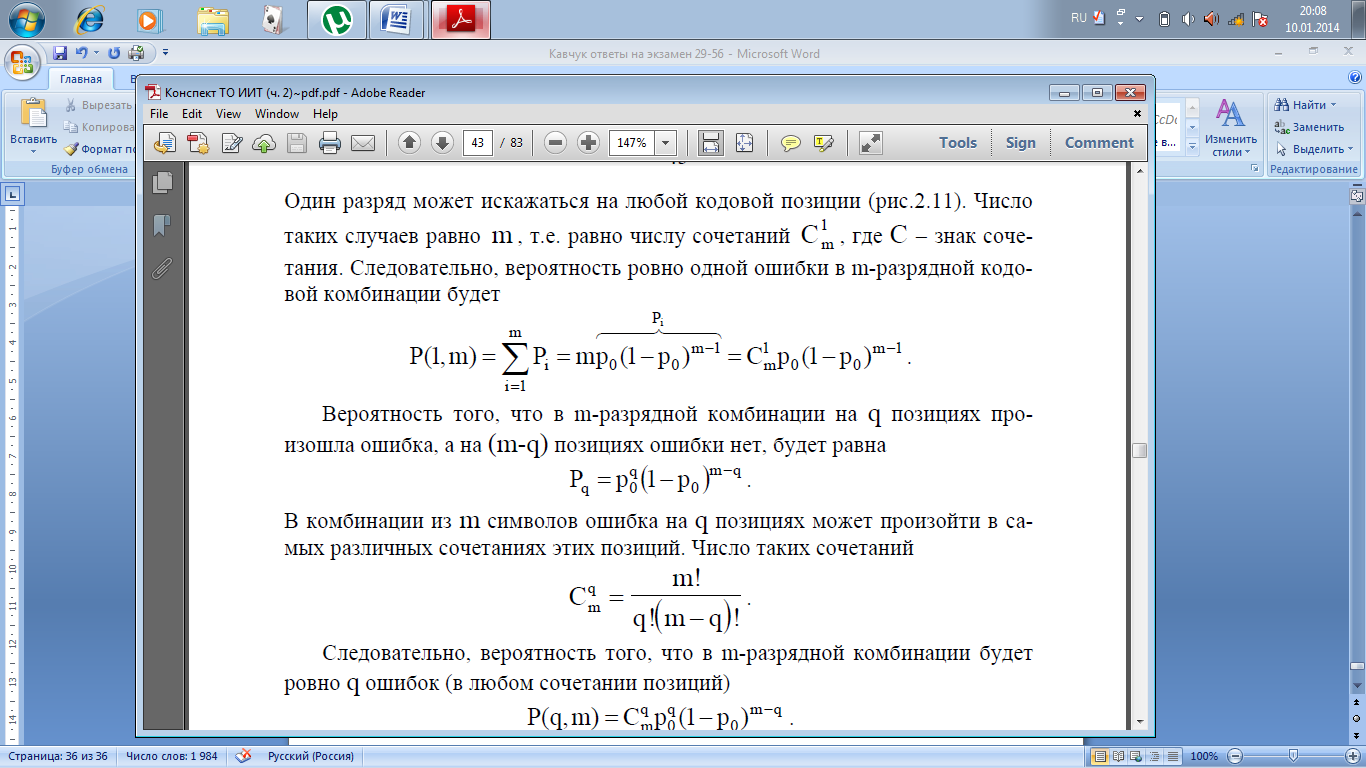Open the attachments paperclip panel

coord(162,268)
